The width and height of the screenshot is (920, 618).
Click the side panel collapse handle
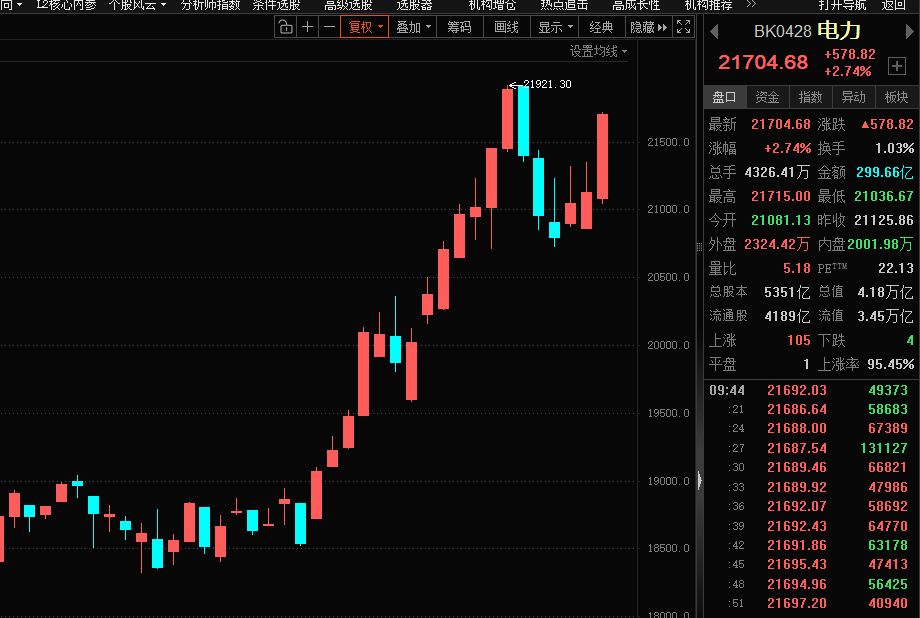click(699, 480)
